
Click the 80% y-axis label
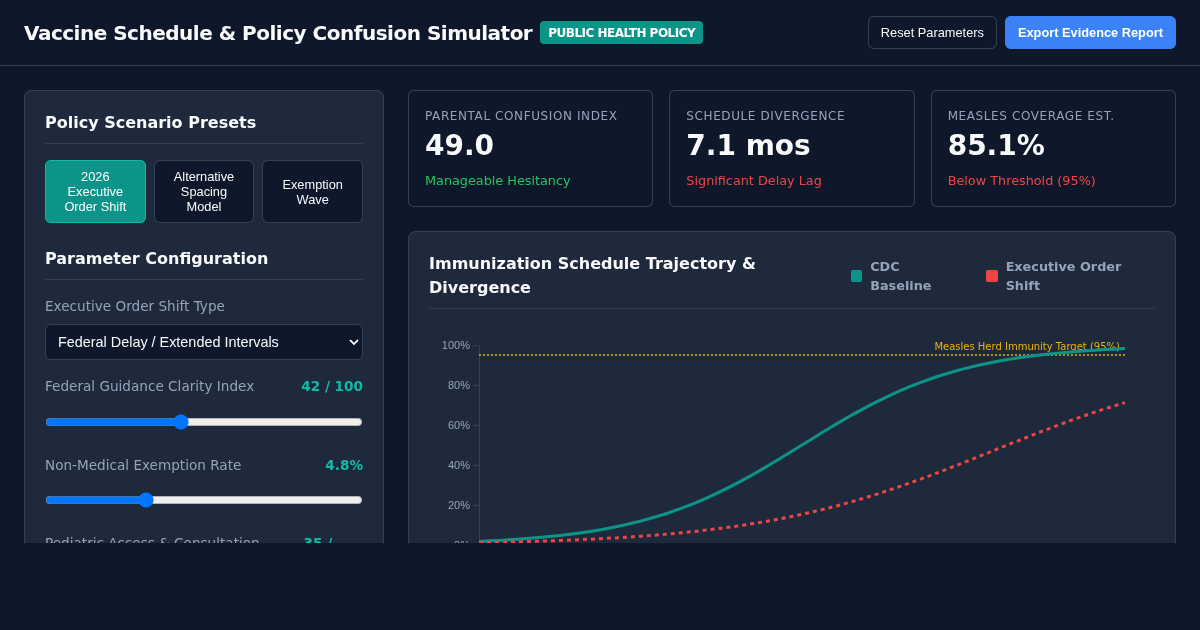[459, 385]
